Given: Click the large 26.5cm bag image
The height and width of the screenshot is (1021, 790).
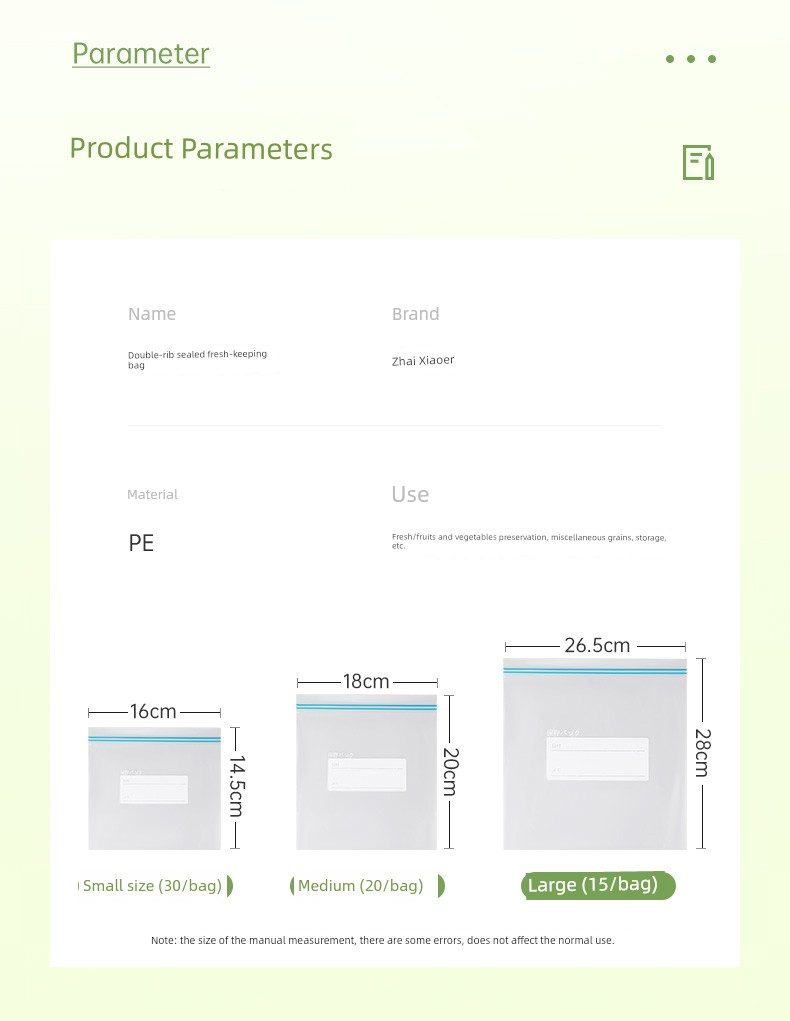Looking at the screenshot, I should pos(595,754).
